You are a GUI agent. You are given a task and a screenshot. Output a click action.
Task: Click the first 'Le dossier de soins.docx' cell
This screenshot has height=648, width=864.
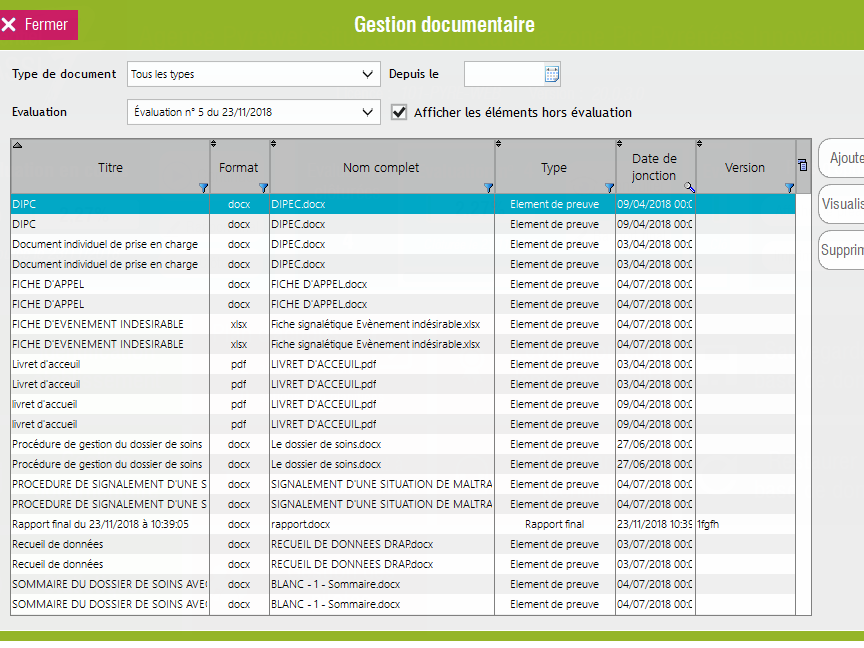point(382,444)
